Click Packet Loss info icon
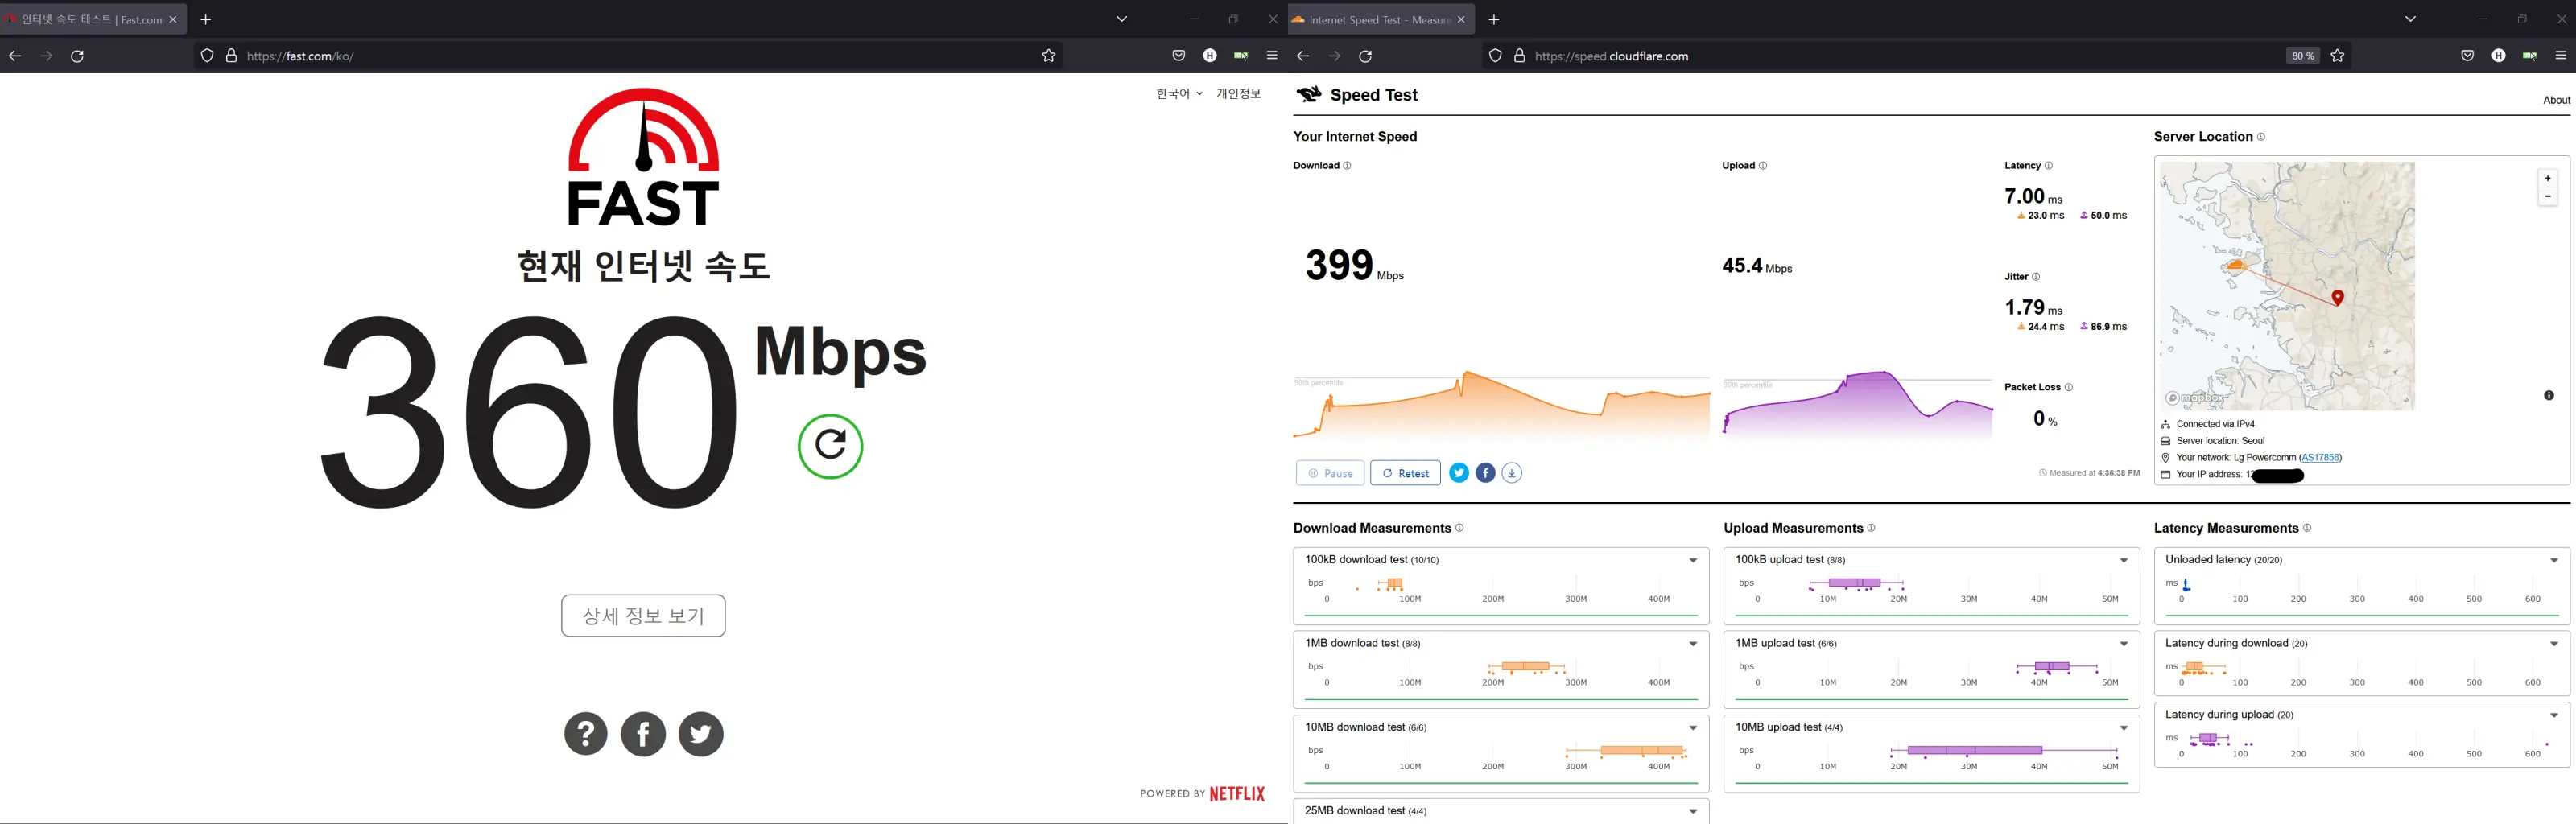This screenshot has width=2576, height=824. [x=2069, y=387]
